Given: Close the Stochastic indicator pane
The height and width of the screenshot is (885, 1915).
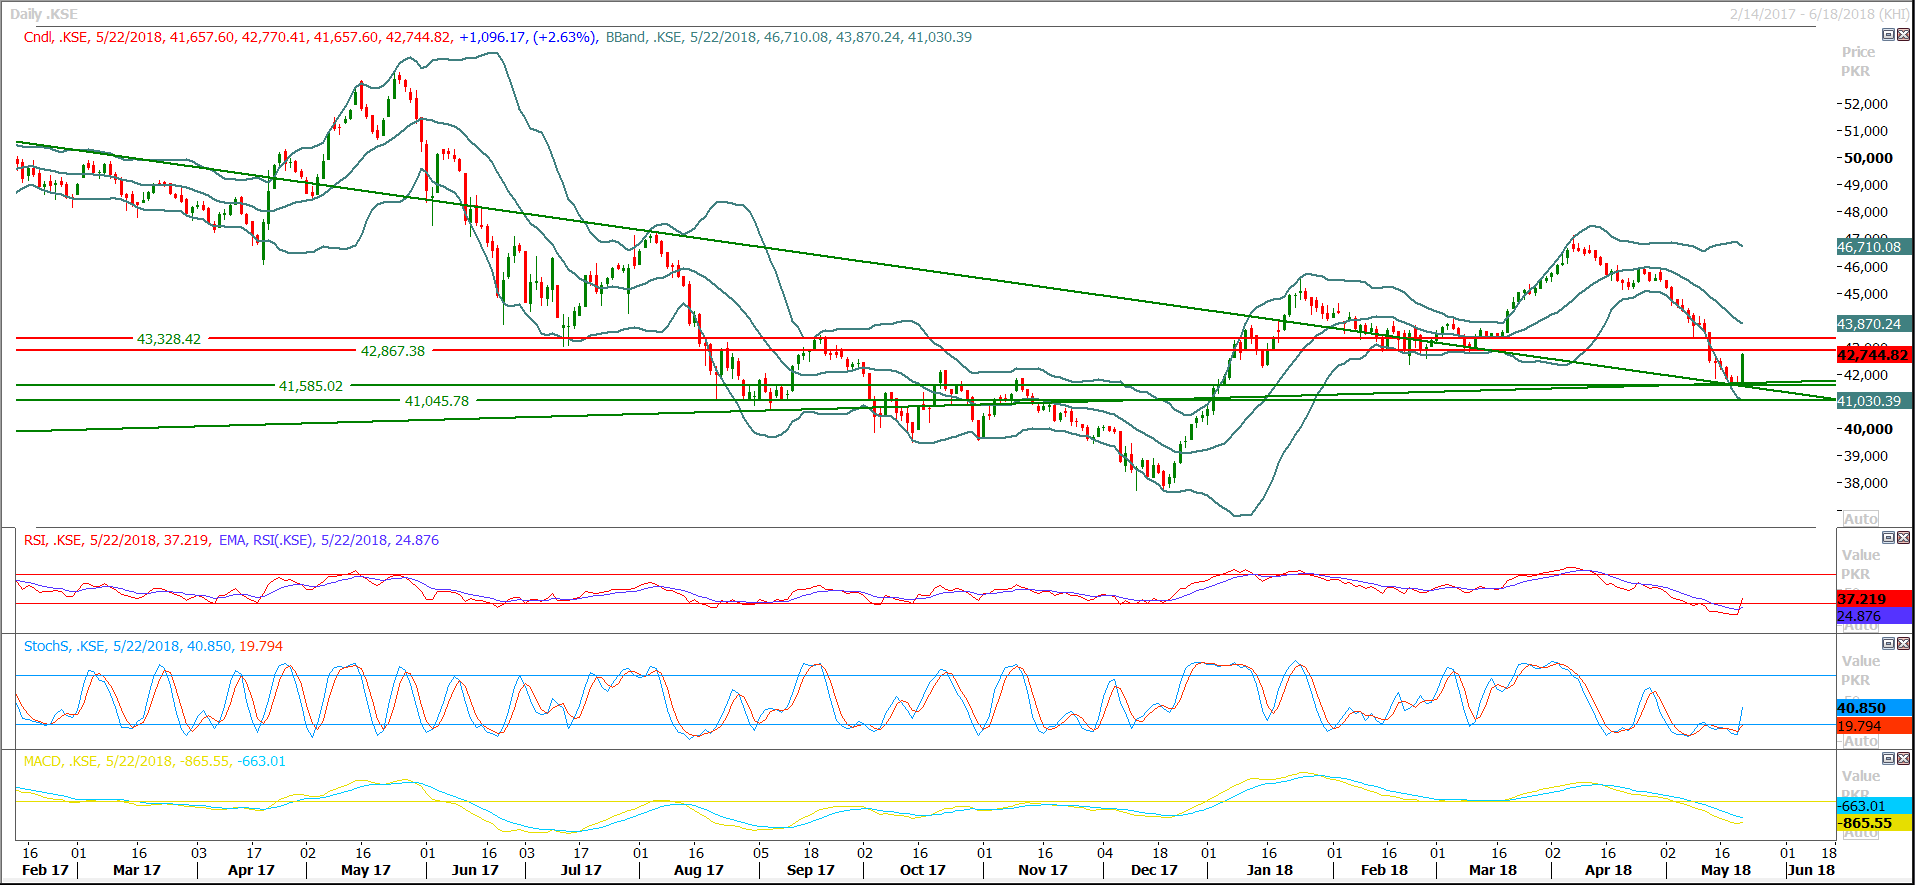Looking at the screenshot, I should click(x=1903, y=644).
